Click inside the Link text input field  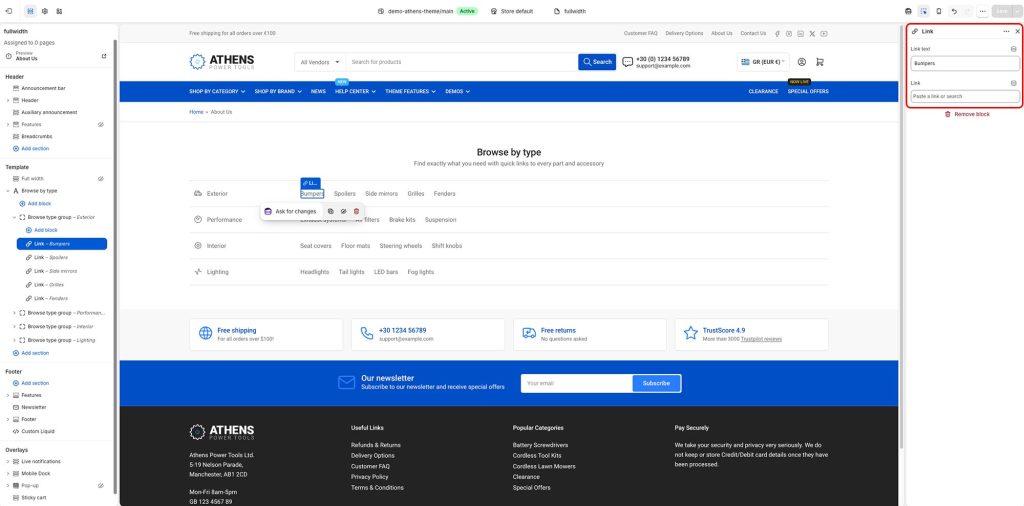[965, 63]
